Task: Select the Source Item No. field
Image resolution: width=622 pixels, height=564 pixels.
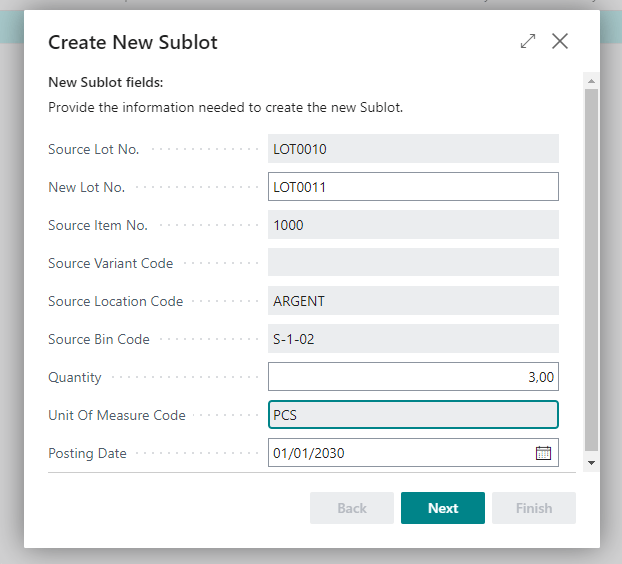Action: pyautogui.click(x=412, y=225)
